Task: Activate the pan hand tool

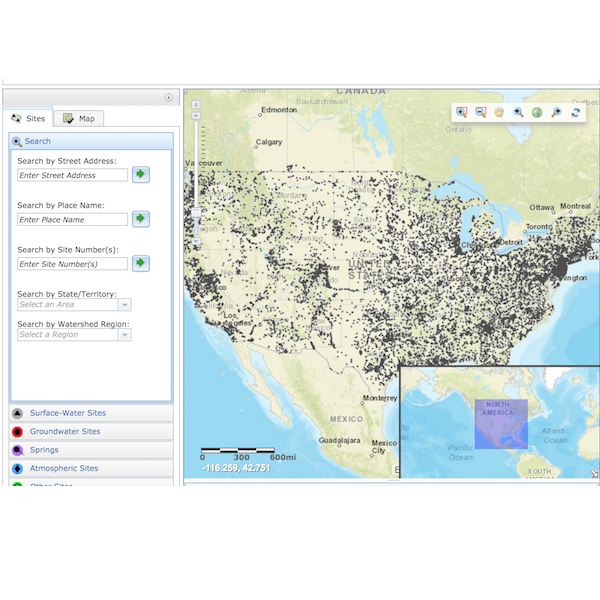Action: [x=499, y=113]
